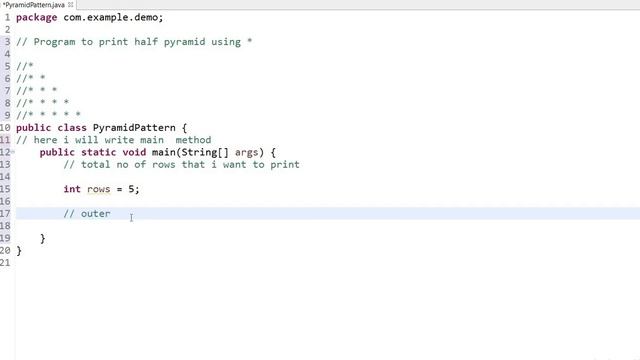The width and height of the screenshot is (640, 360).
Task: Click line number 10 in the gutter
Action: (5, 128)
